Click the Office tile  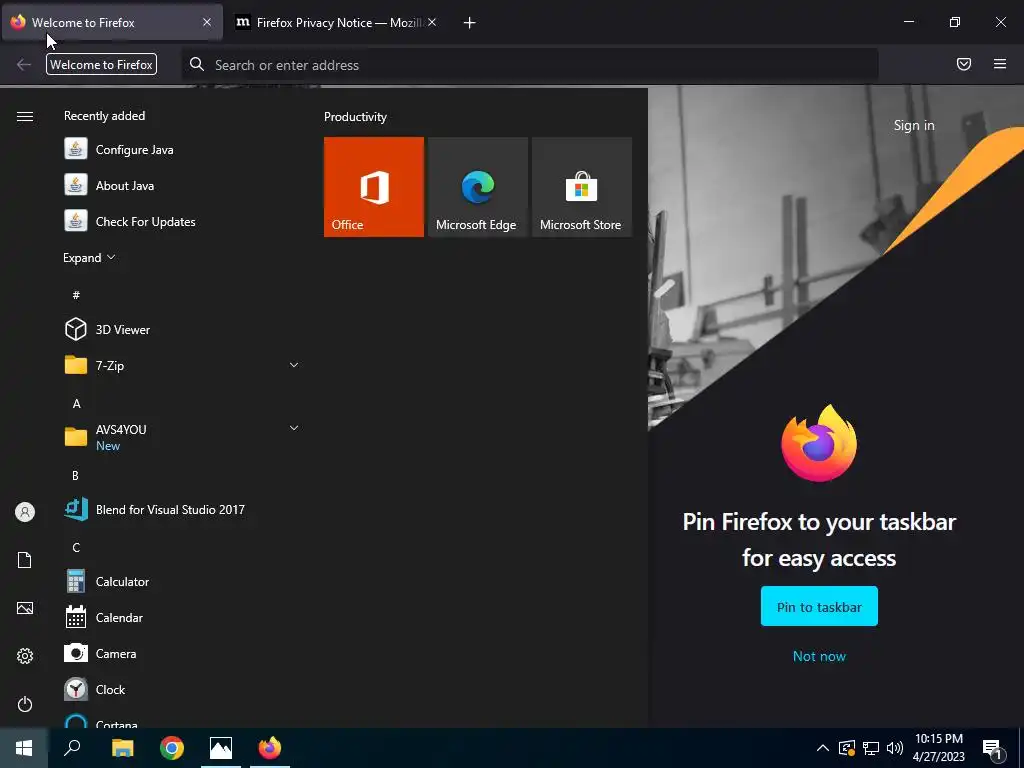(x=374, y=187)
